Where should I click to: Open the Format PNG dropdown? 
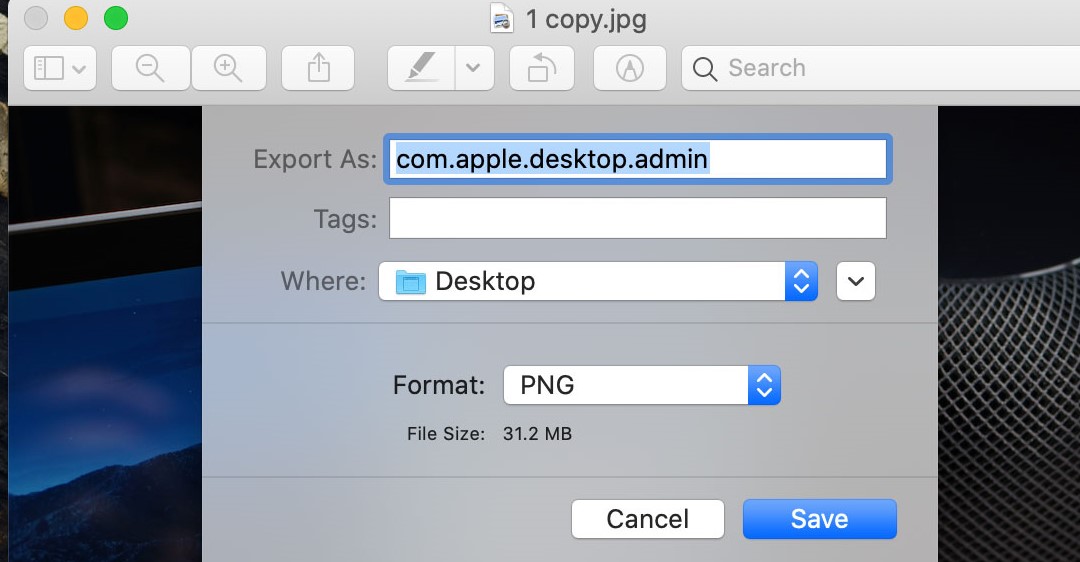click(642, 385)
